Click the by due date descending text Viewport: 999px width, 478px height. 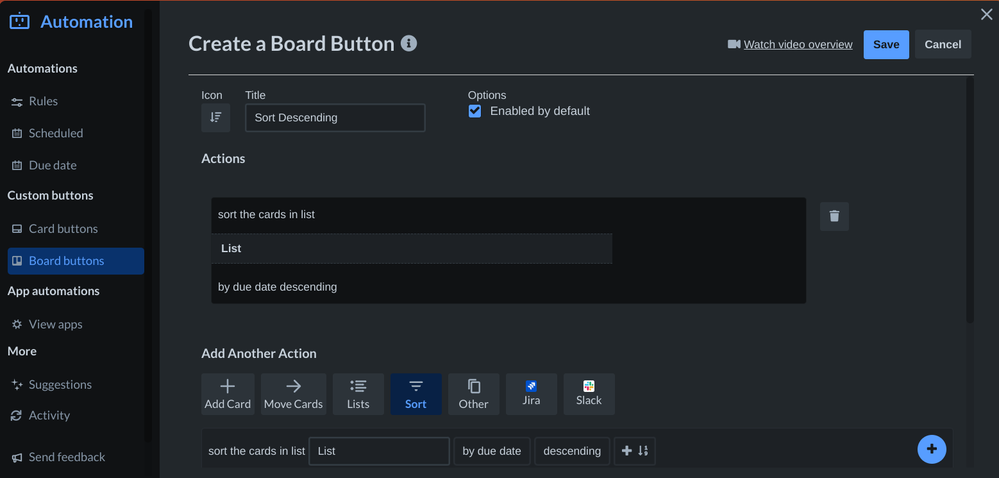click(x=277, y=287)
